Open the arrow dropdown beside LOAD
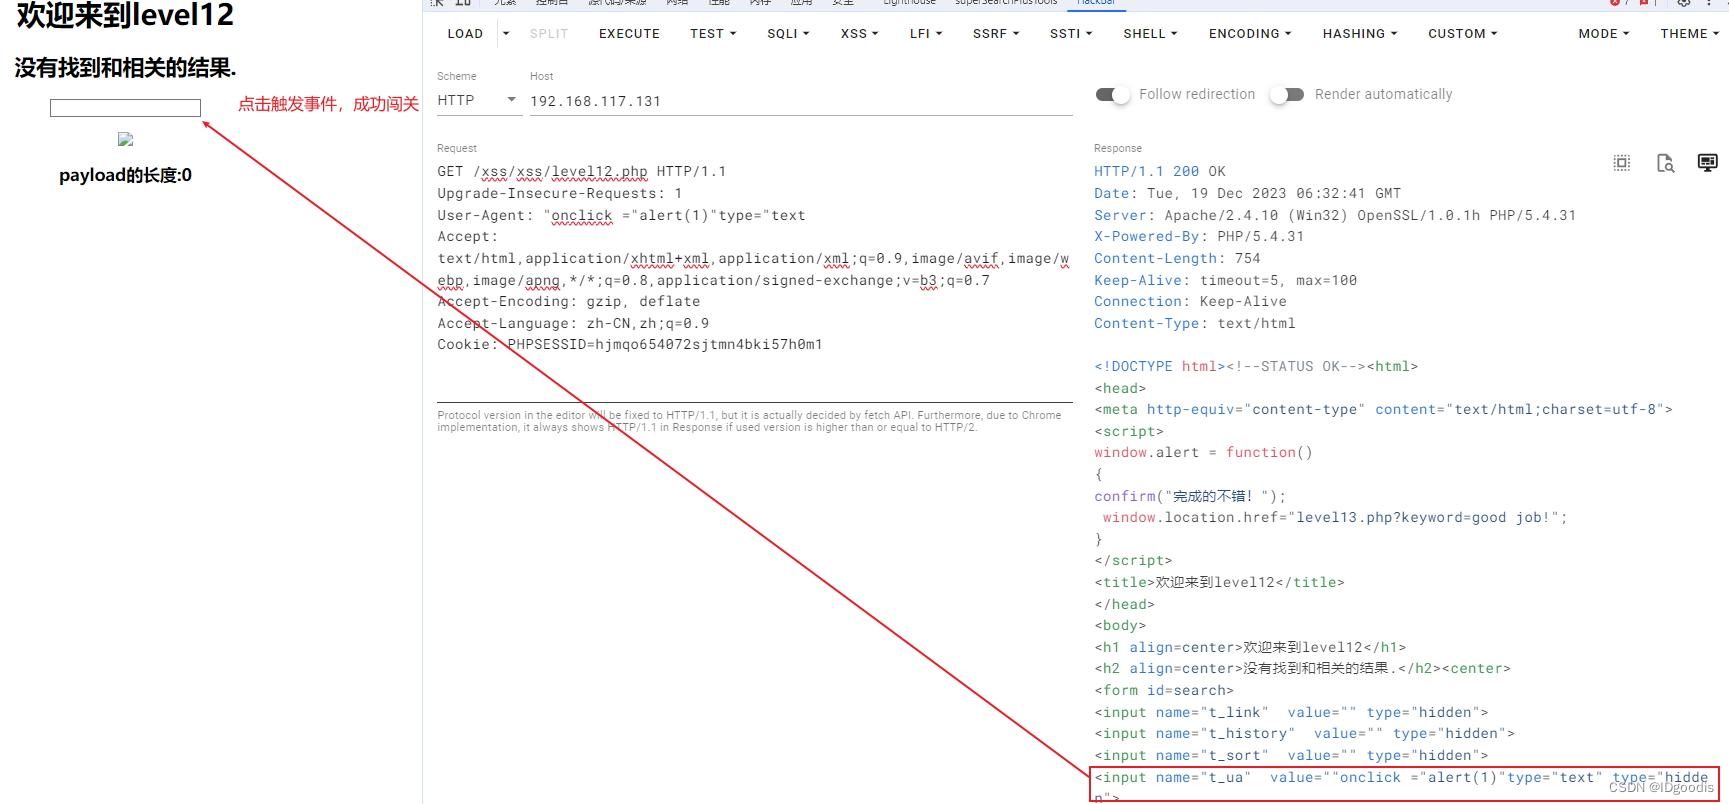This screenshot has width=1729, height=804. (506, 34)
